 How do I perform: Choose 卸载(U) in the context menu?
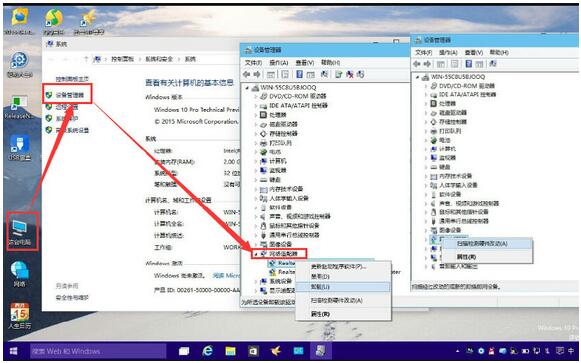[x=343, y=287]
